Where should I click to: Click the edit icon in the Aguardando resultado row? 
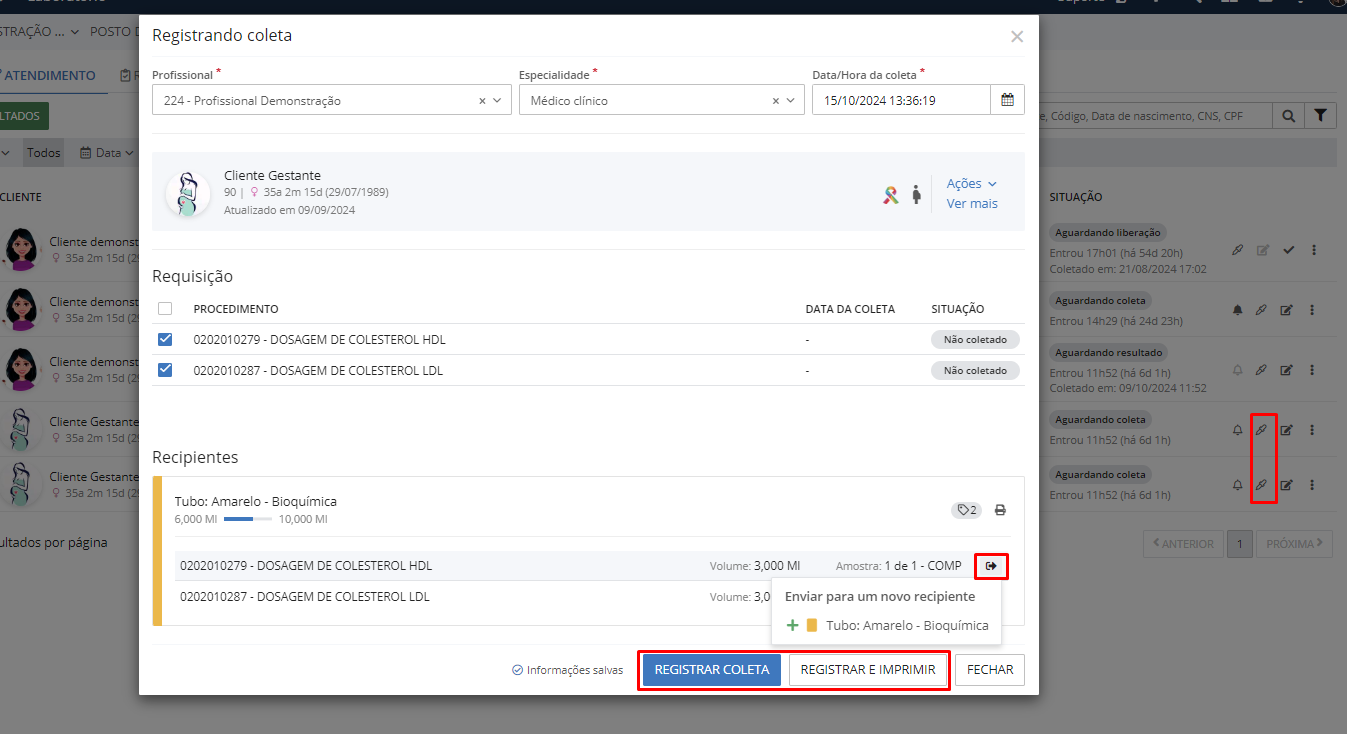[x=1287, y=370]
